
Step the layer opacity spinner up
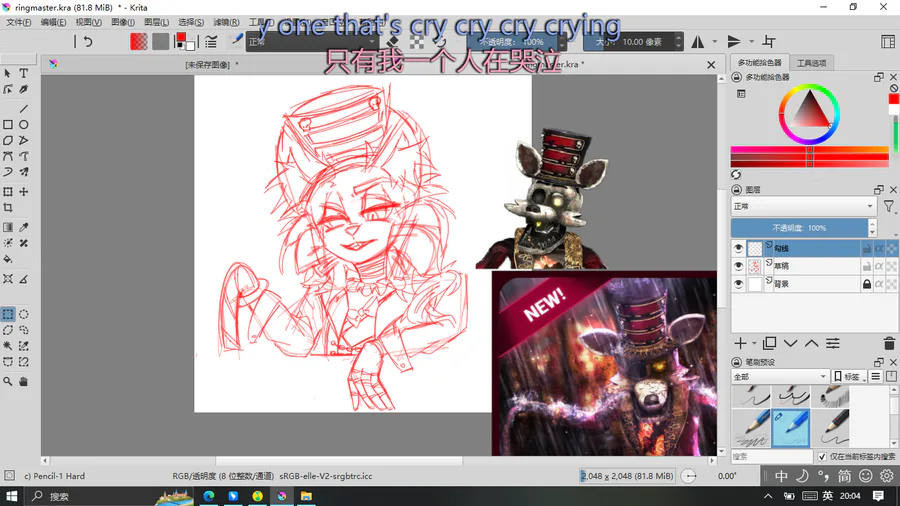point(872,224)
